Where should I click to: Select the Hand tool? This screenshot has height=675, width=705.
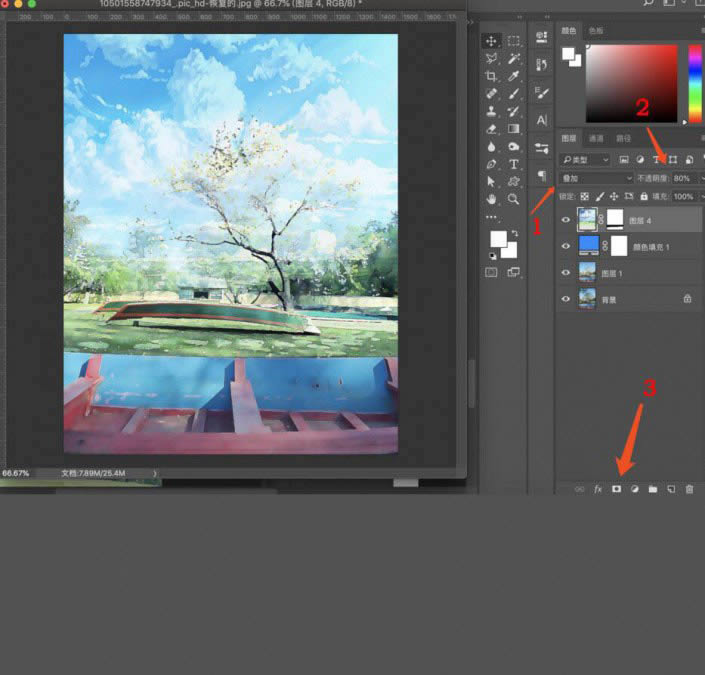tap(491, 199)
